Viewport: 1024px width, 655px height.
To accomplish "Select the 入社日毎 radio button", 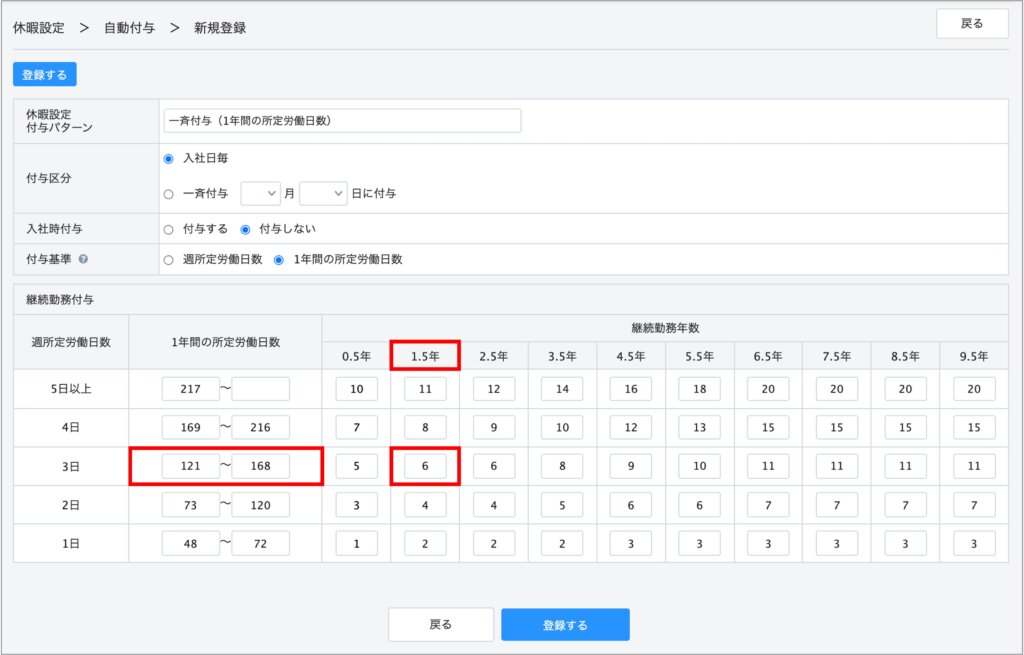I will point(169,159).
